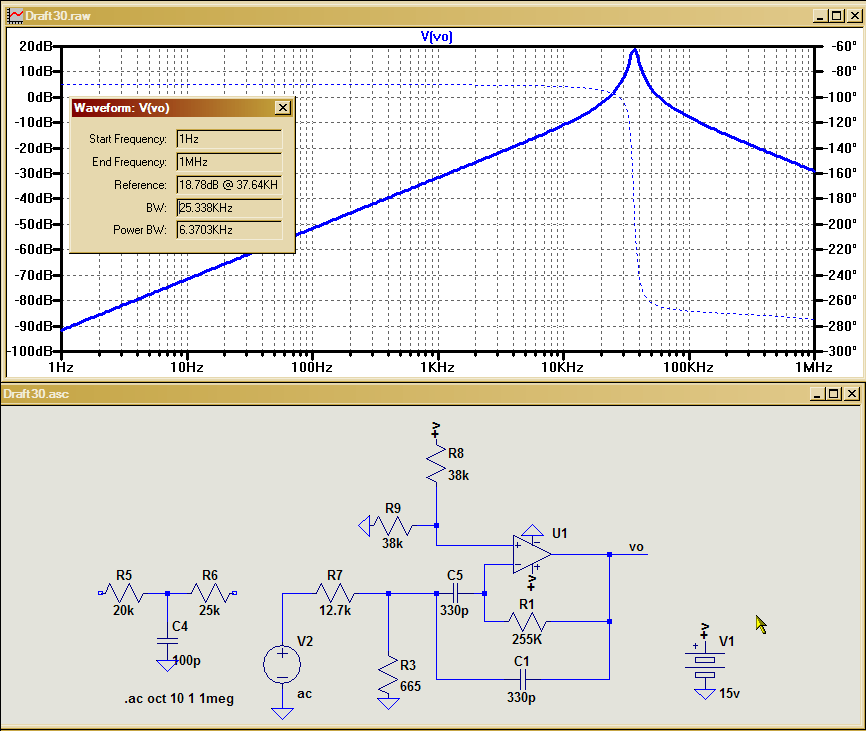Click the Draft30.raw waveform window icon
Viewport: 866px width, 731px height.
pyautogui.click(x=15, y=15)
